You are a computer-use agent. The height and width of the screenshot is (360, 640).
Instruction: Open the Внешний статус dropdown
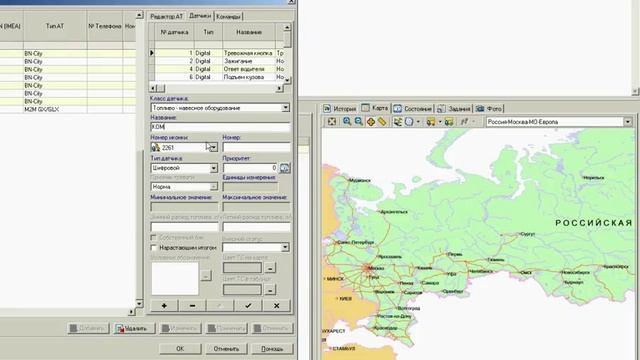coord(285,247)
